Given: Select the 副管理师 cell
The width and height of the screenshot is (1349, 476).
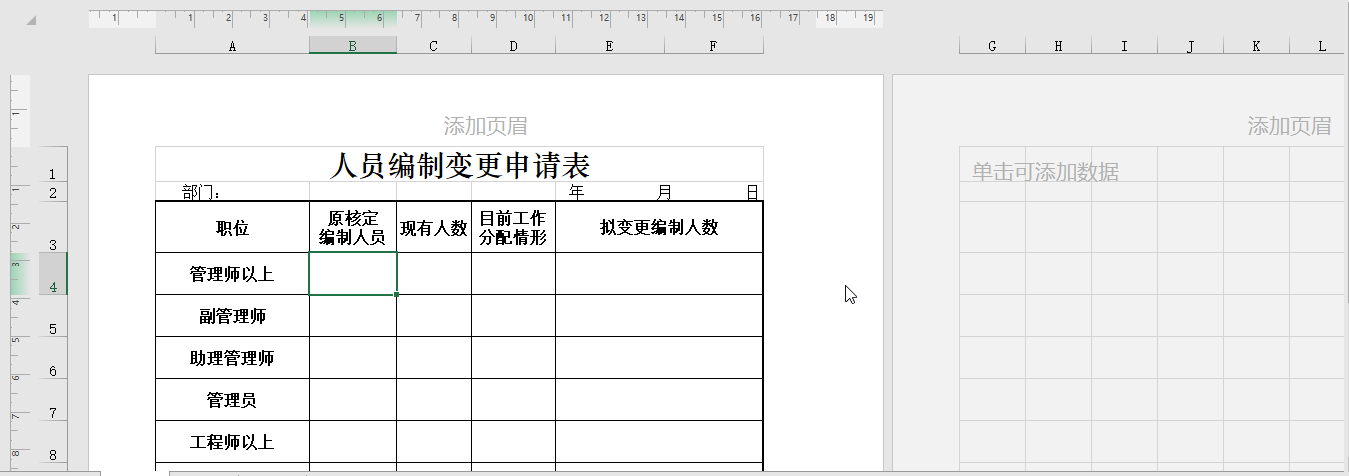Looking at the screenshot, I should tap(232, 316).
